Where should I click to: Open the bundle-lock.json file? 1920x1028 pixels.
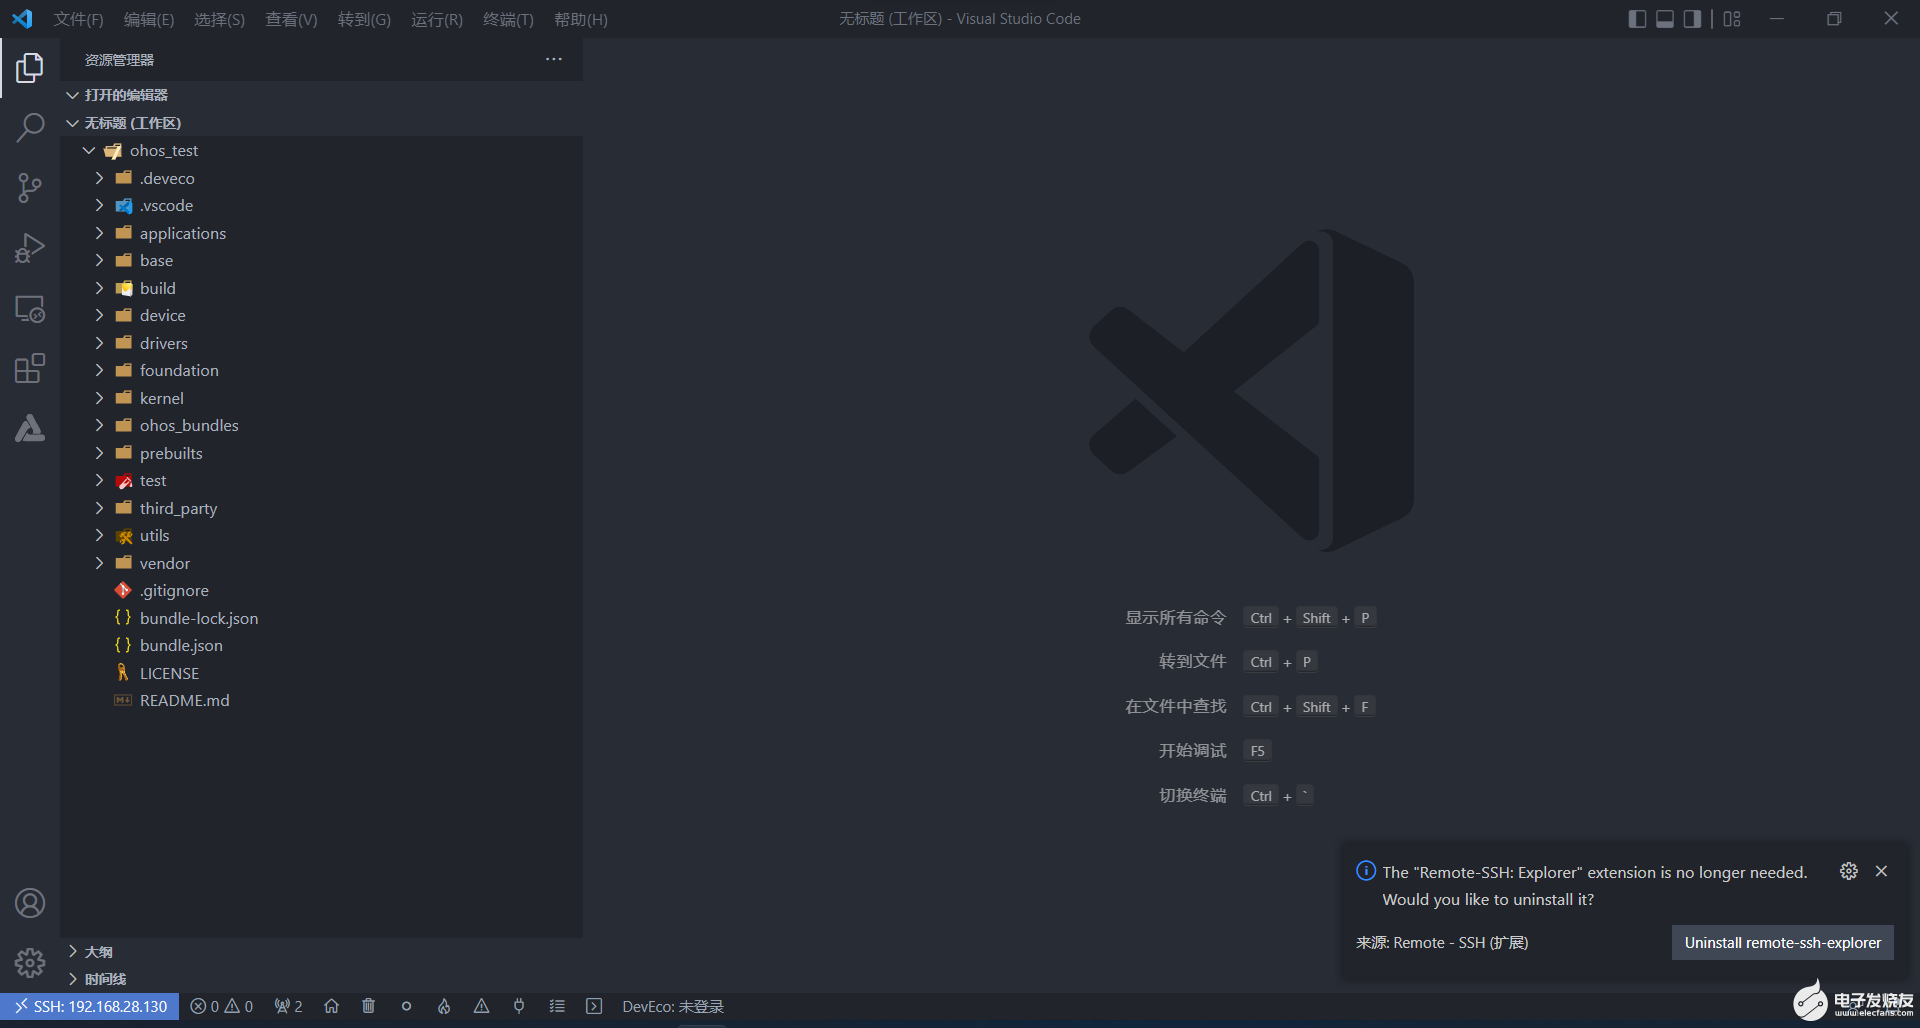coord(199,618)
